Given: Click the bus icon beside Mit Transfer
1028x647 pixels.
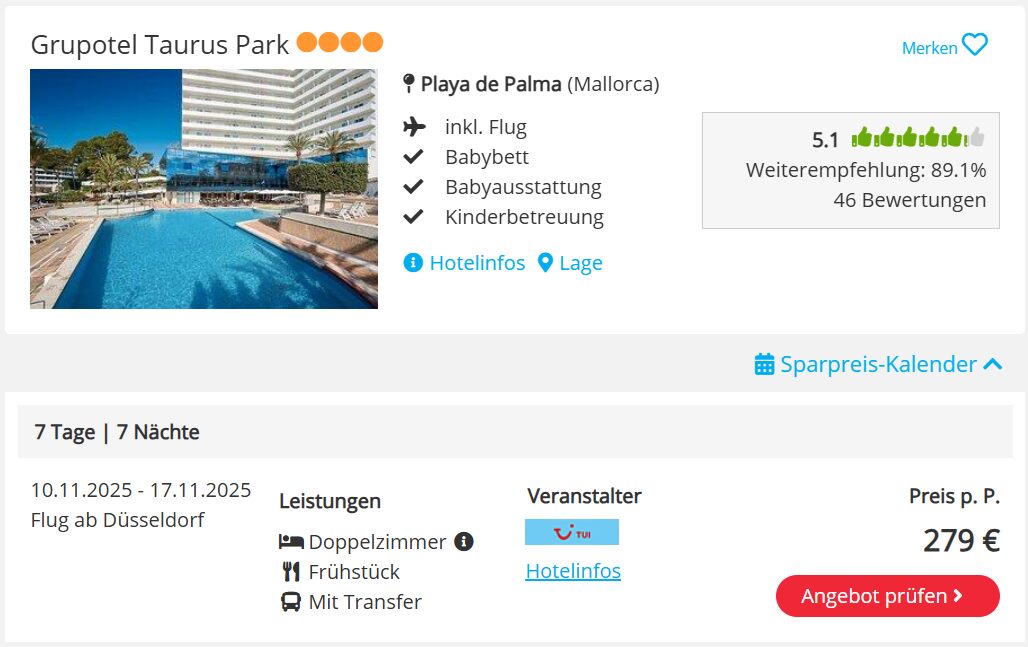Looking at the screenshot, I should point(291,602).
